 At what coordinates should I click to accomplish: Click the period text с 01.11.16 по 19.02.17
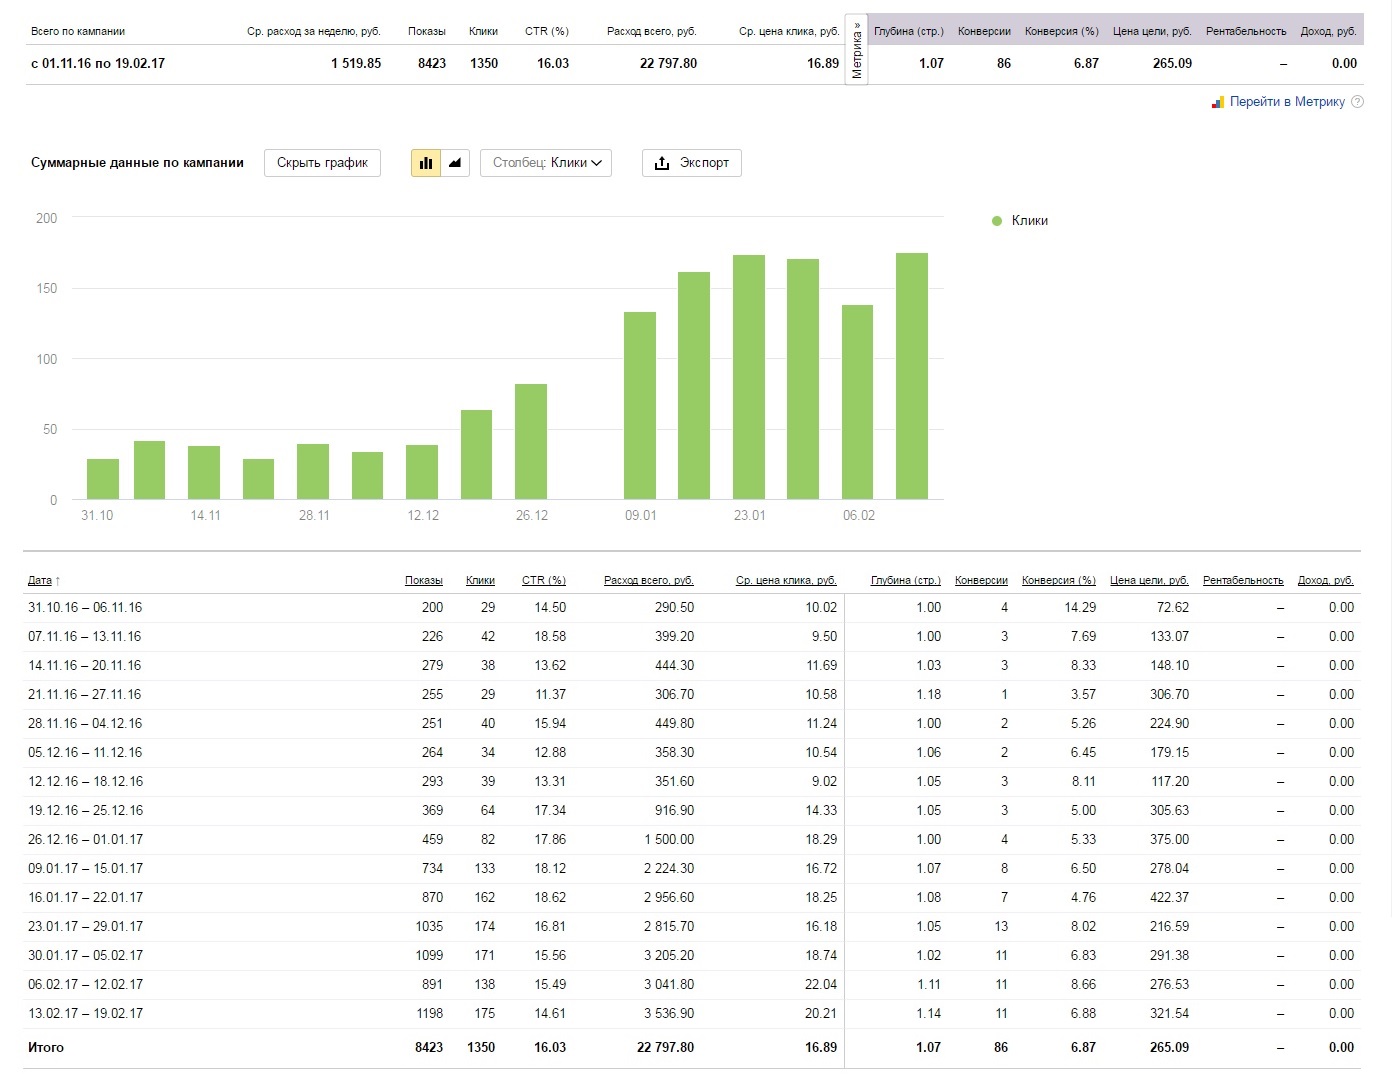pos(98,63)
